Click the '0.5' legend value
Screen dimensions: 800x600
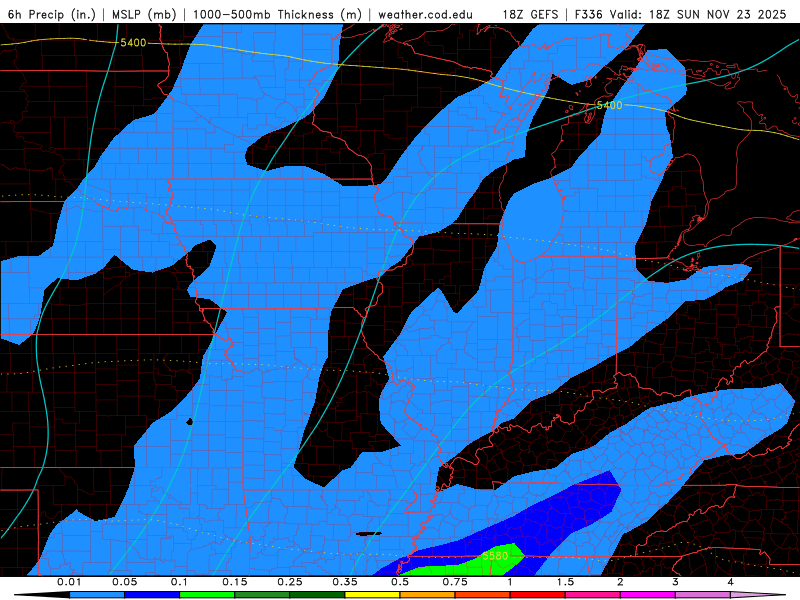400,582
